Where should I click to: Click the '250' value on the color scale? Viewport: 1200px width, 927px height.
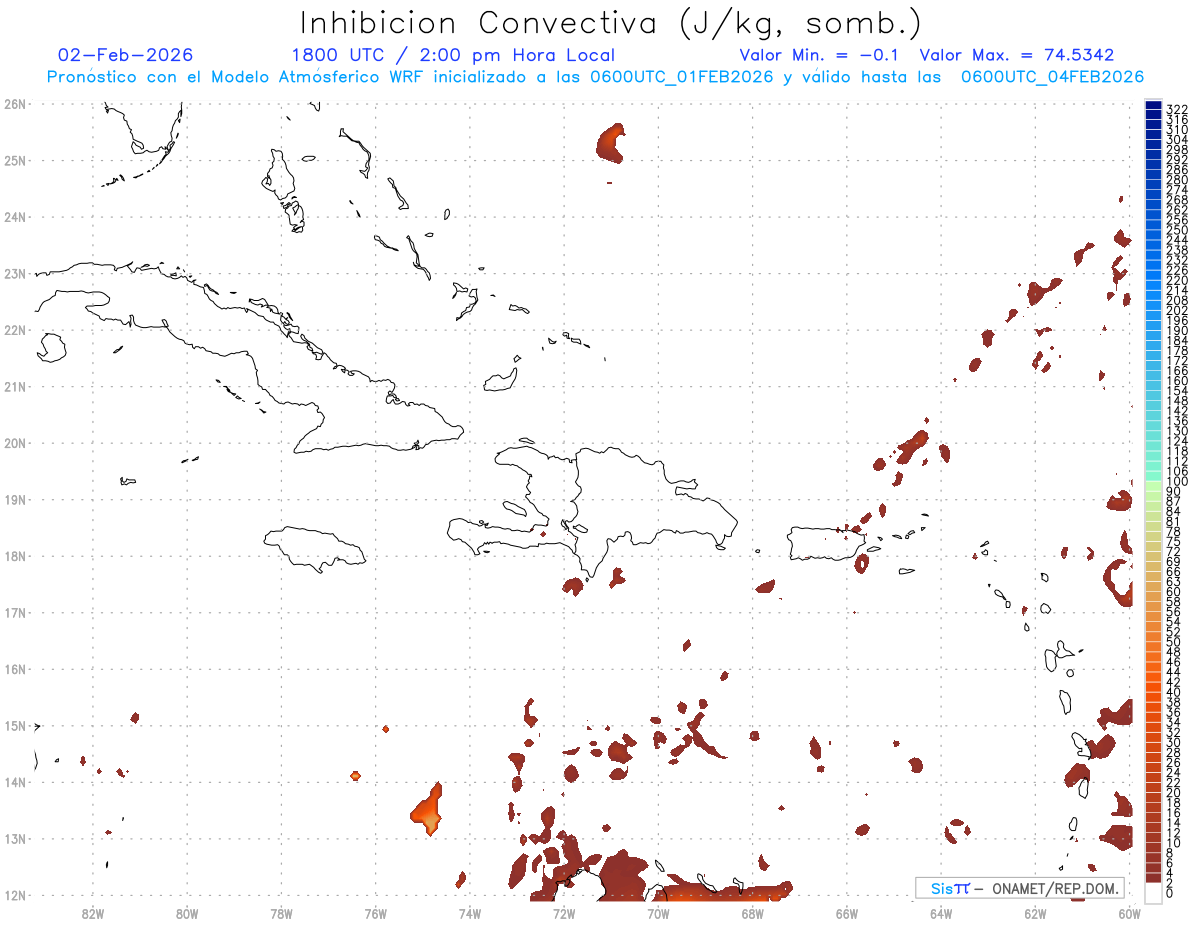point(1176,230)
